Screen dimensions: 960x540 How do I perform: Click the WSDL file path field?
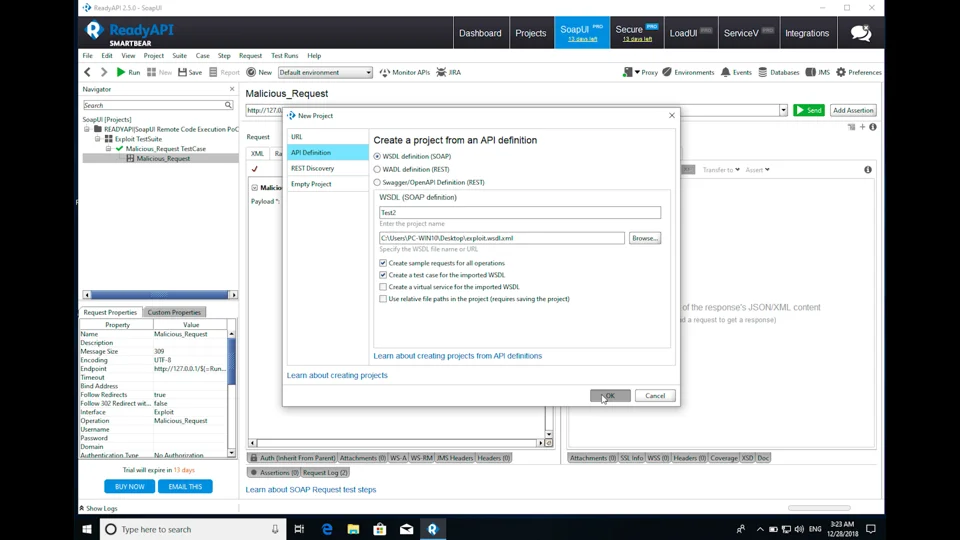(501, 238)
